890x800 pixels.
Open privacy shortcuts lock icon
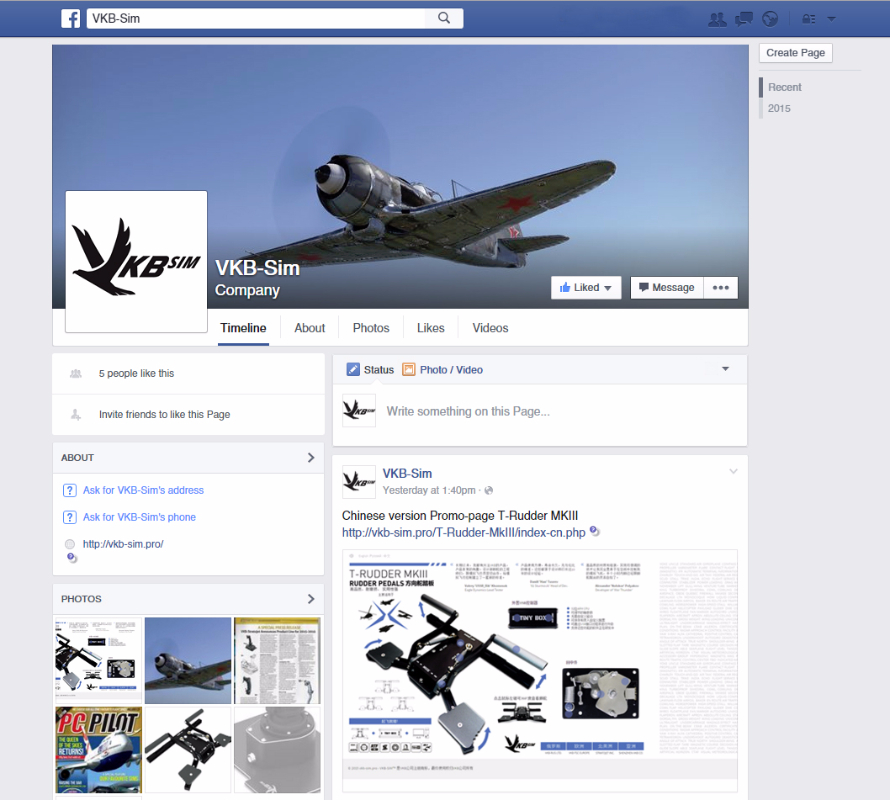point(809,19)
